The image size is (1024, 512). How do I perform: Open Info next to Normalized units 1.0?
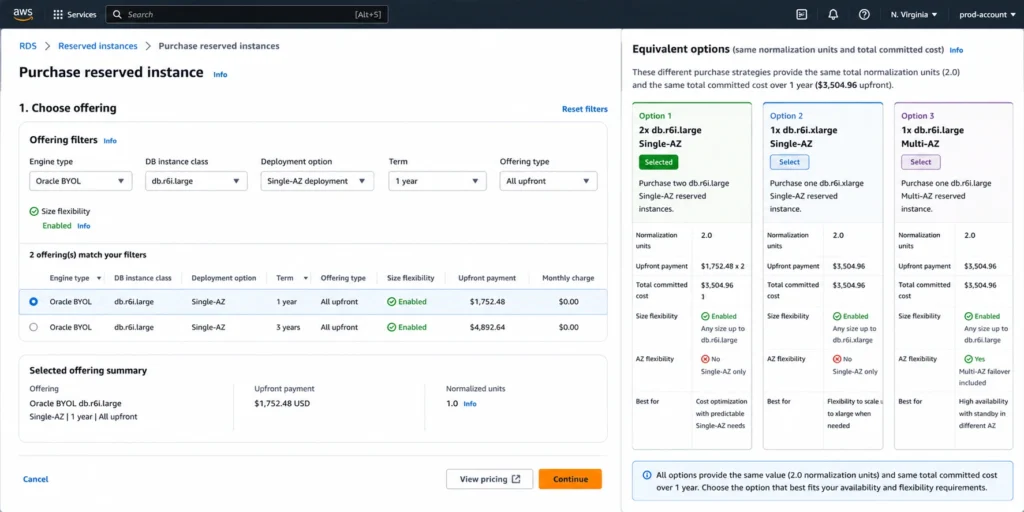[470, 404]
